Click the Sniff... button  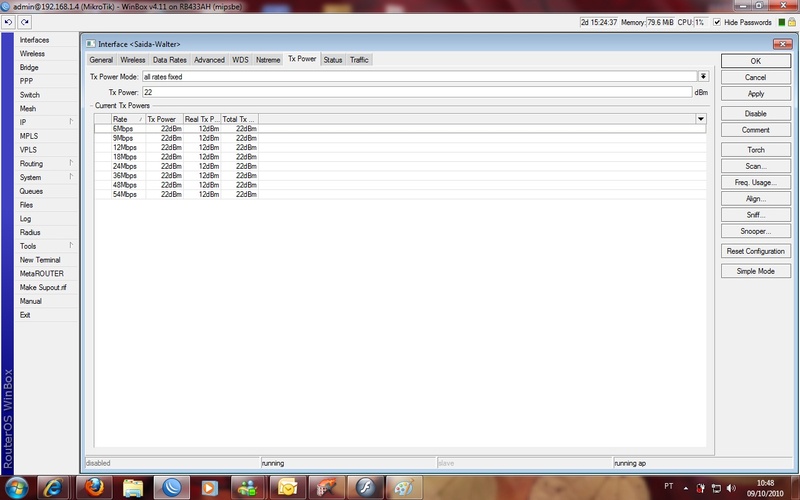coord(756,215)
